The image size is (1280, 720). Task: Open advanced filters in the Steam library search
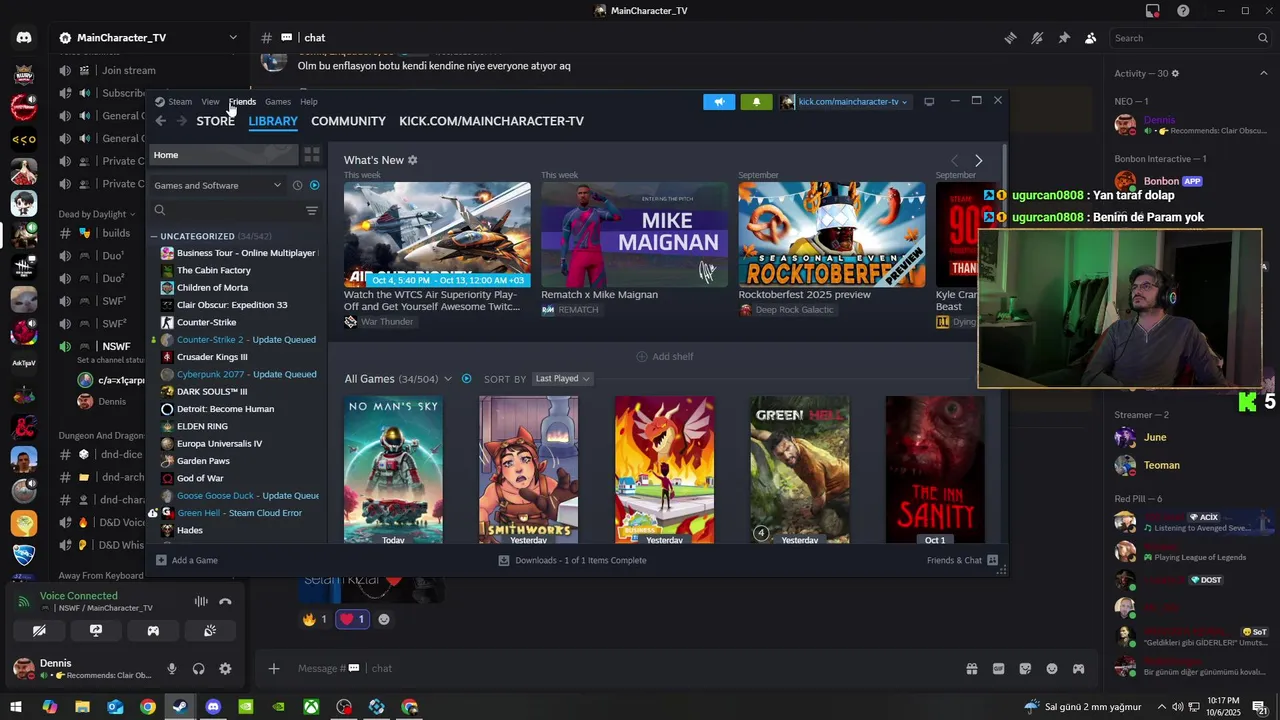coord(312,210)
